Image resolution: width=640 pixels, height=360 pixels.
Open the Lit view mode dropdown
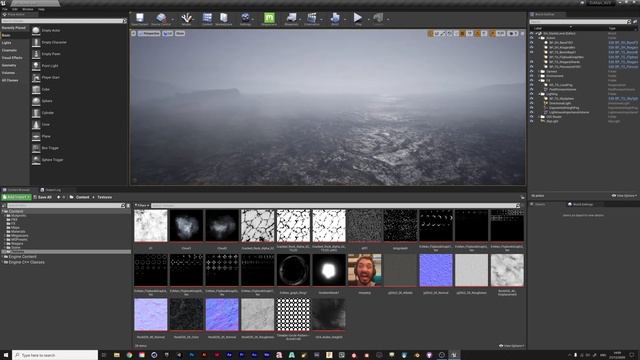coord(168,33)
